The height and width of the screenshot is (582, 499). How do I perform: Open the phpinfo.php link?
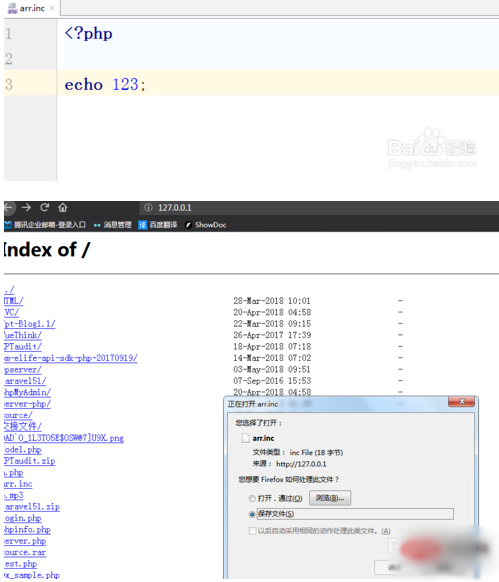tap(27, 530)
